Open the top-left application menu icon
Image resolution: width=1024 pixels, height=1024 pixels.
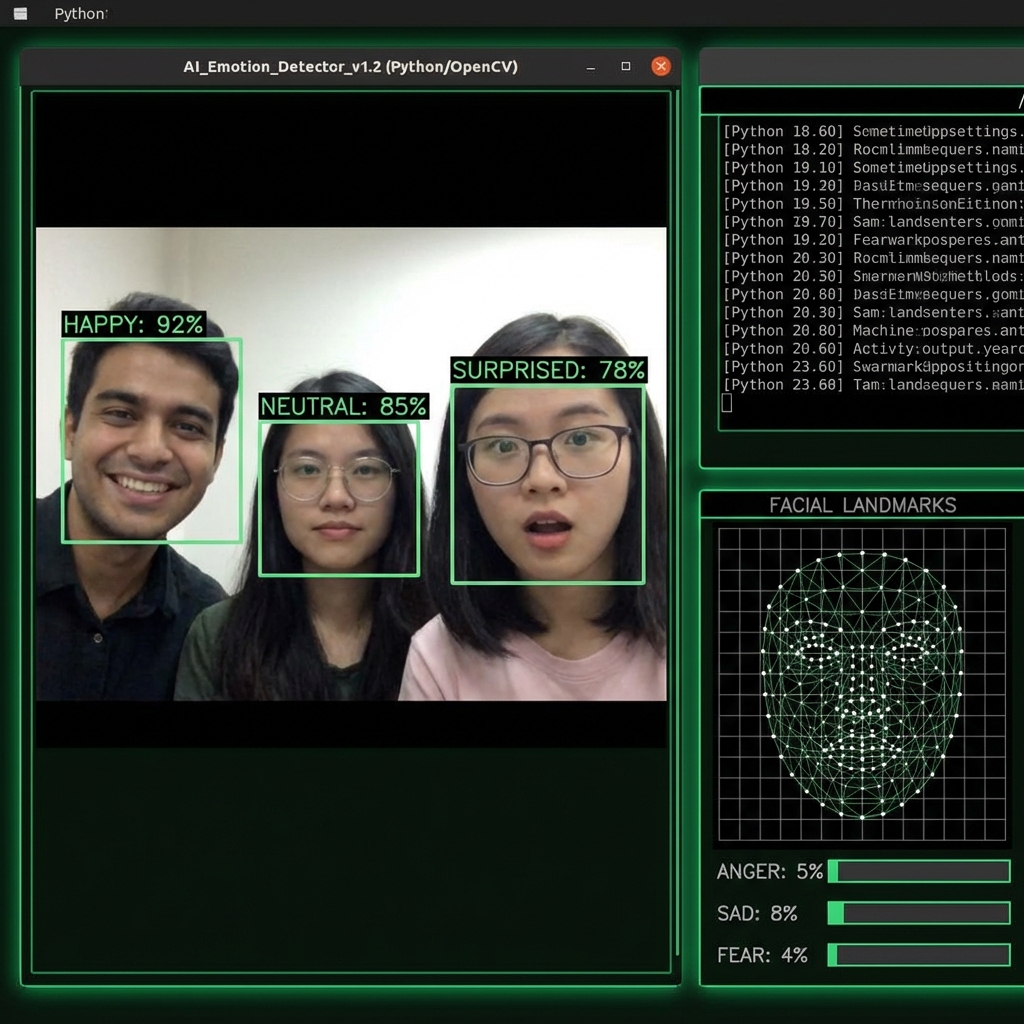pyautogui.click(x=20, y=14)
